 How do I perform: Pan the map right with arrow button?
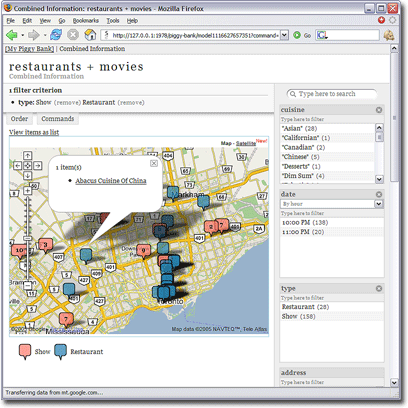[37, 165]
